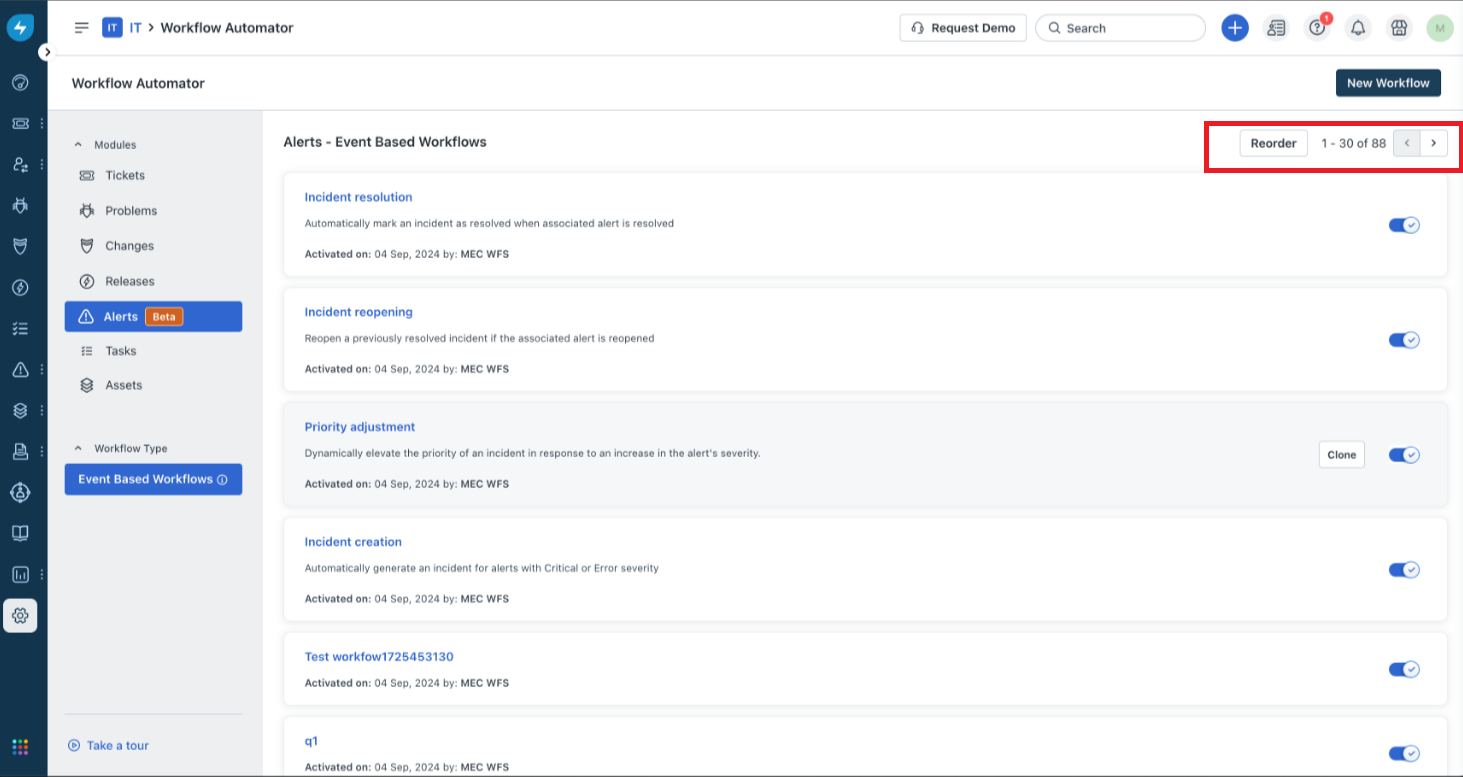The width and height of the screenshot is (1463, 777).
Task: Open the Test workfow1725453130 link
Action: [x=379, y=657]
